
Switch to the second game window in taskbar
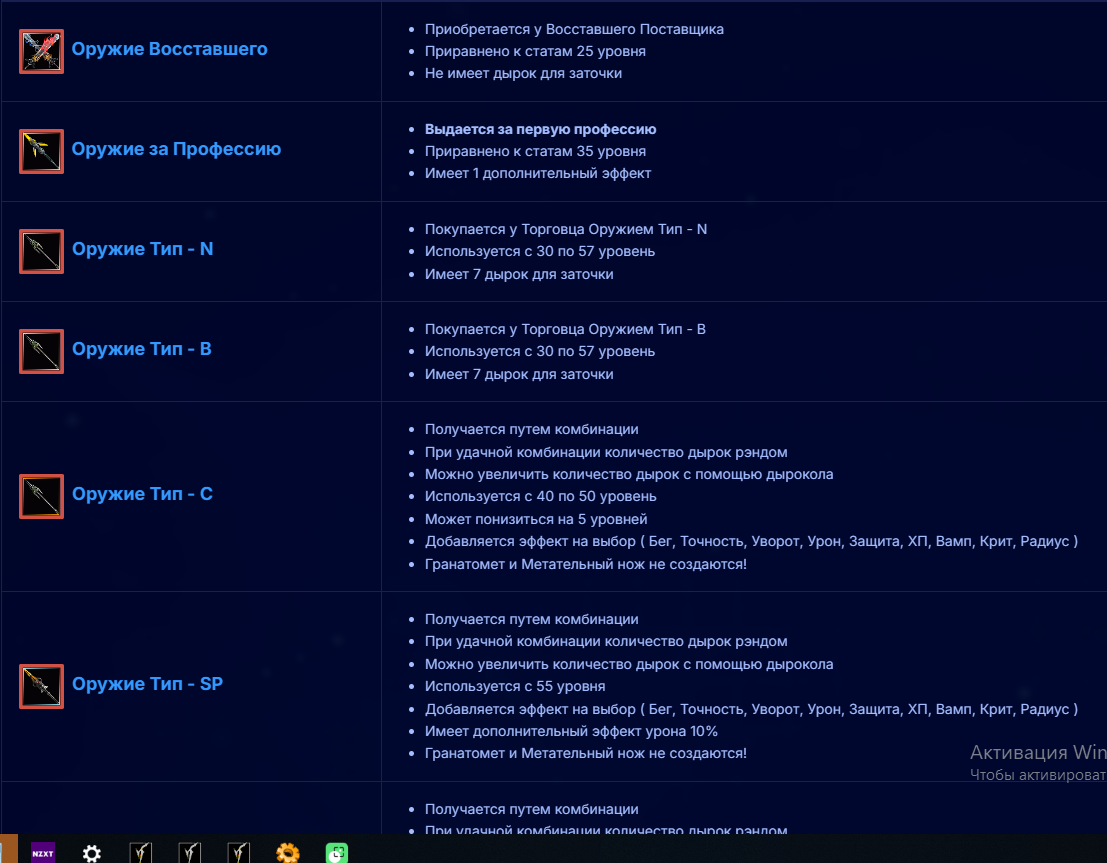[189, 853]
